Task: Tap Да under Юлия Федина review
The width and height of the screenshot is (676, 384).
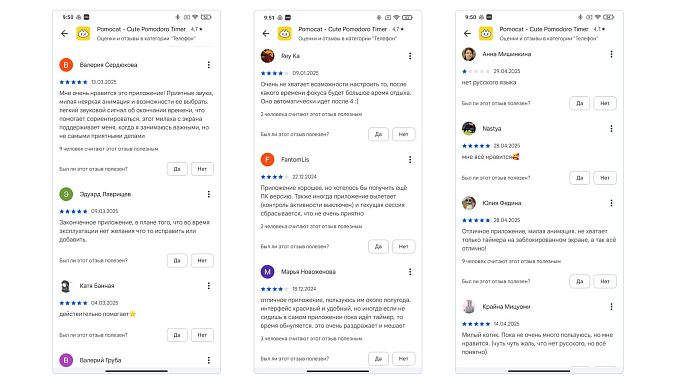Action: pos(580,281)
